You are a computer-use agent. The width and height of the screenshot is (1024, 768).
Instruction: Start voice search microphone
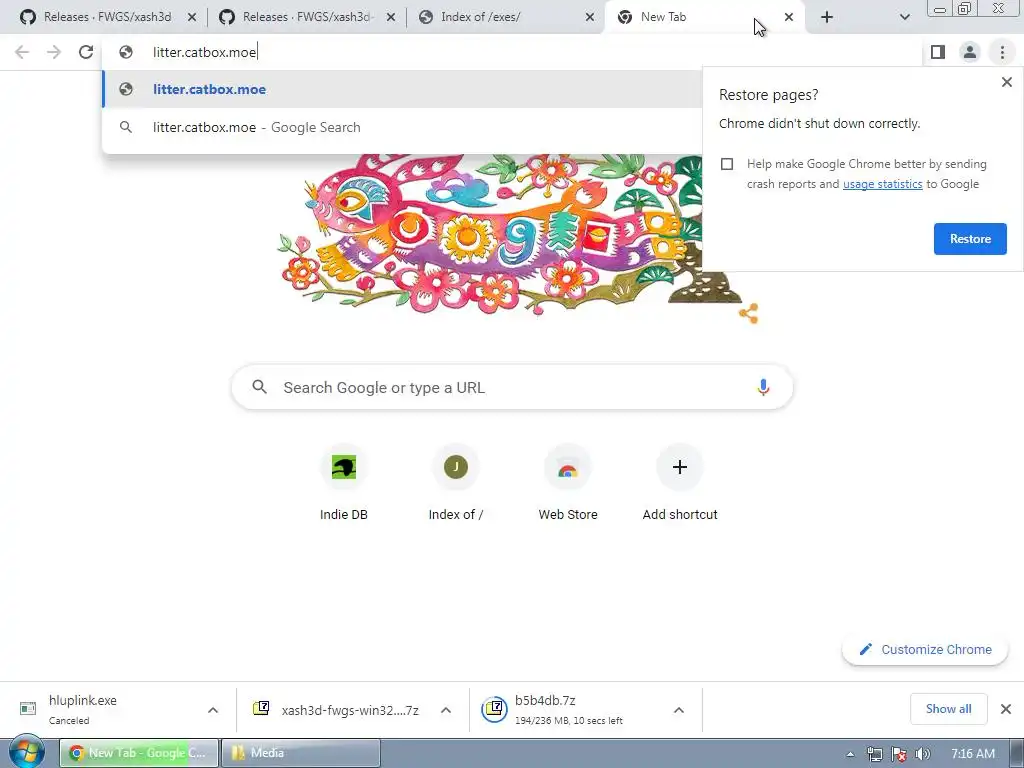tap(763, 387)
